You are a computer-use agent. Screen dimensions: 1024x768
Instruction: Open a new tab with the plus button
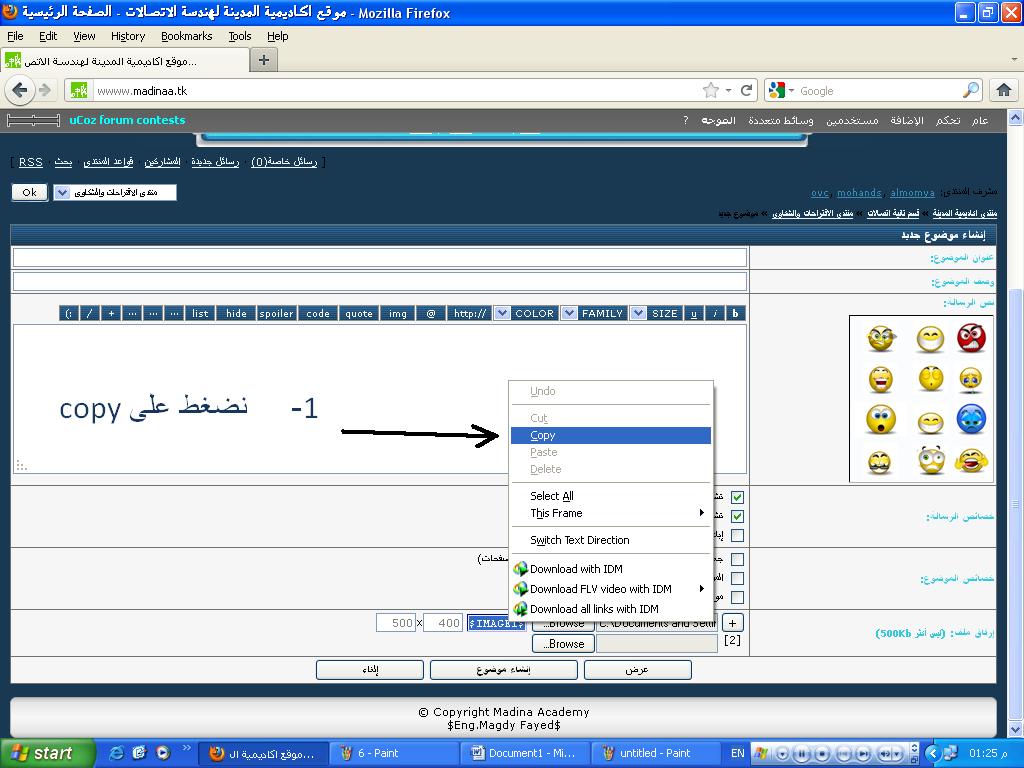point(264,60)
